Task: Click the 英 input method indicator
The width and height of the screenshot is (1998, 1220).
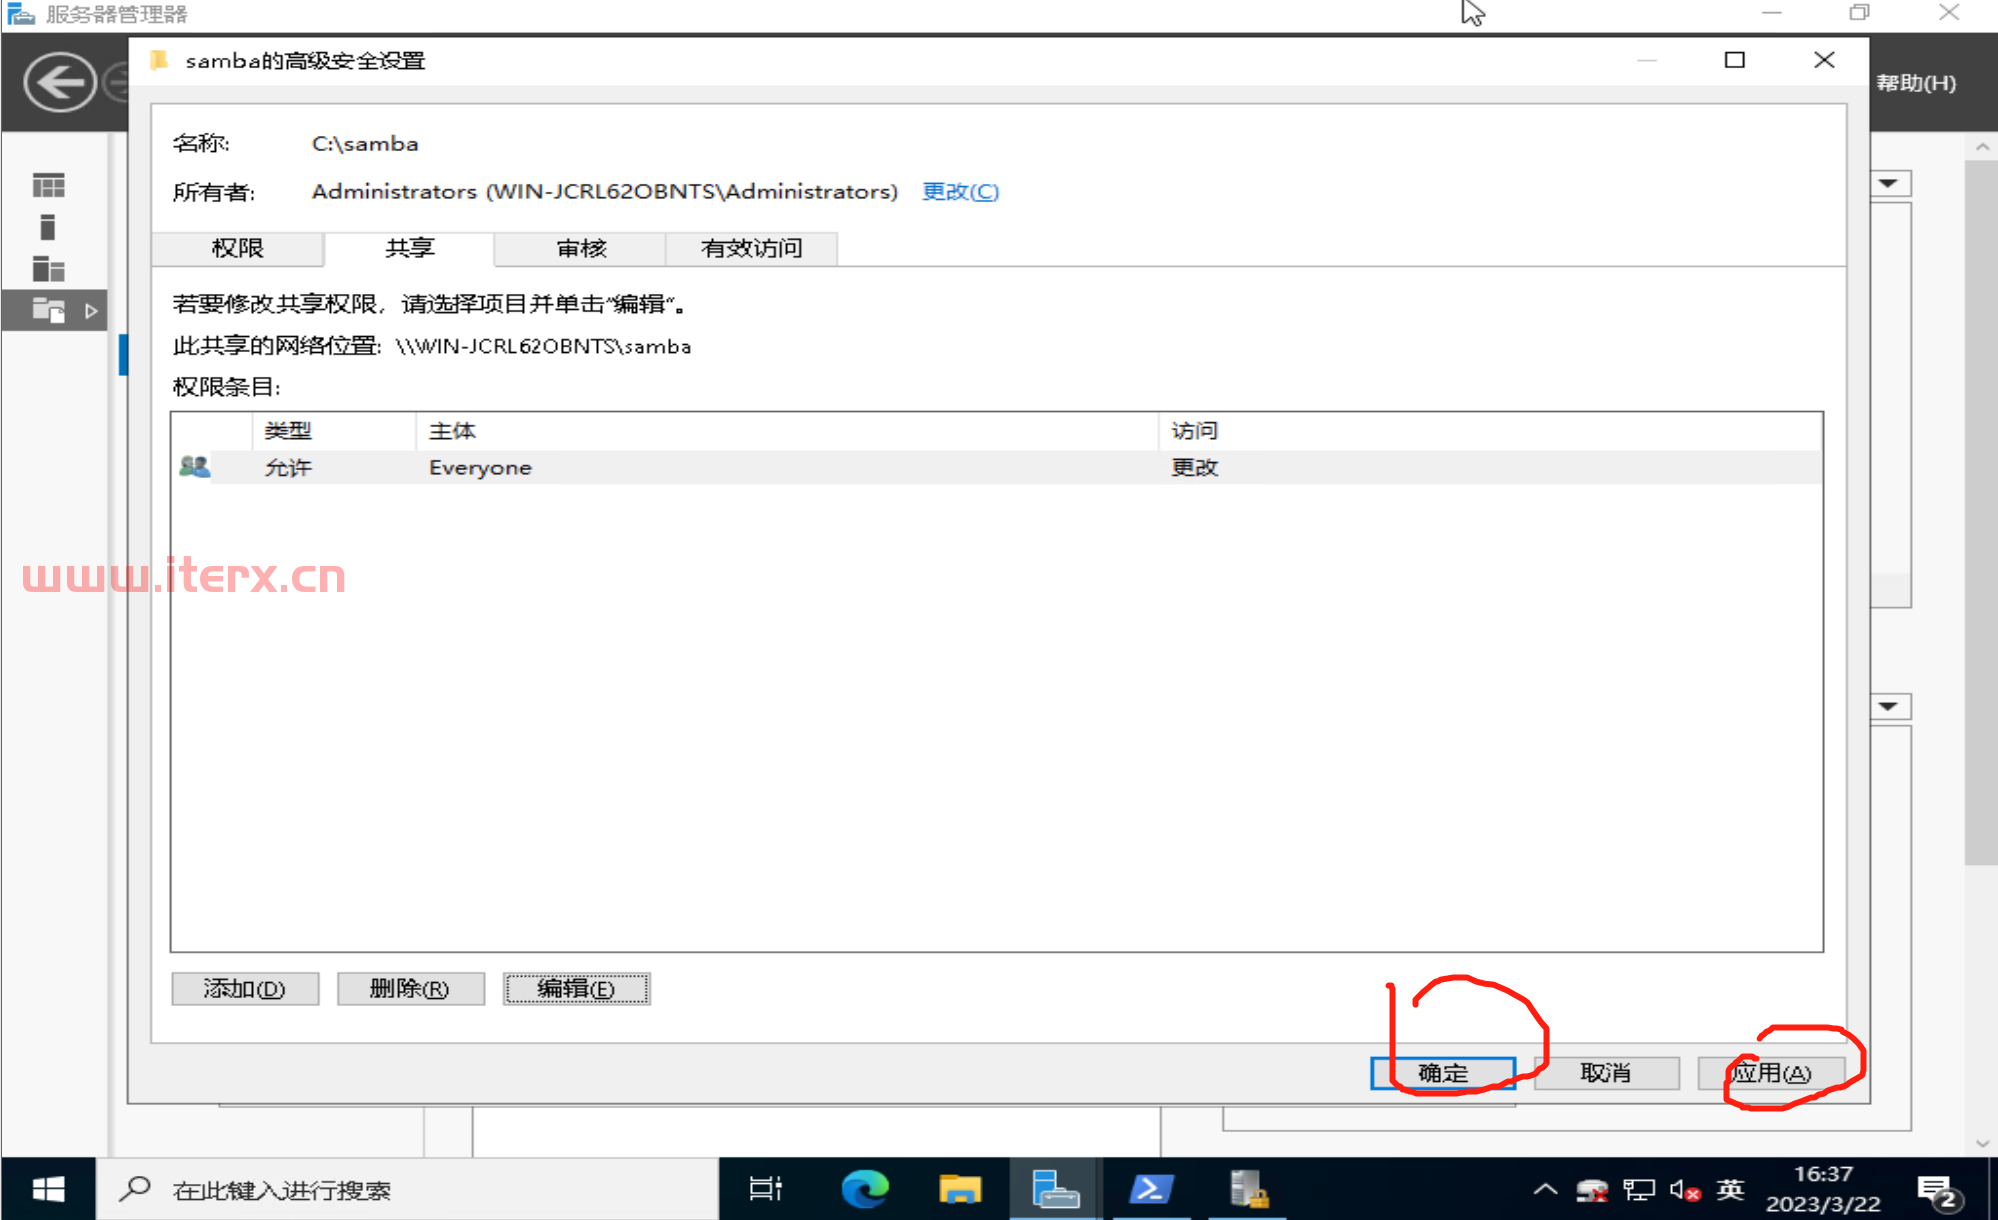Action: pos(1730,1189)
